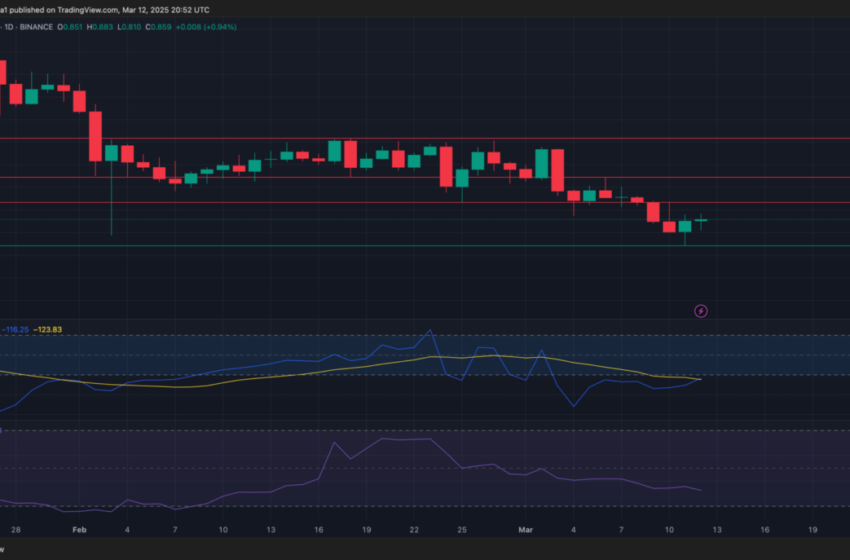Click the '25' date label on time axis

point(462,530)
